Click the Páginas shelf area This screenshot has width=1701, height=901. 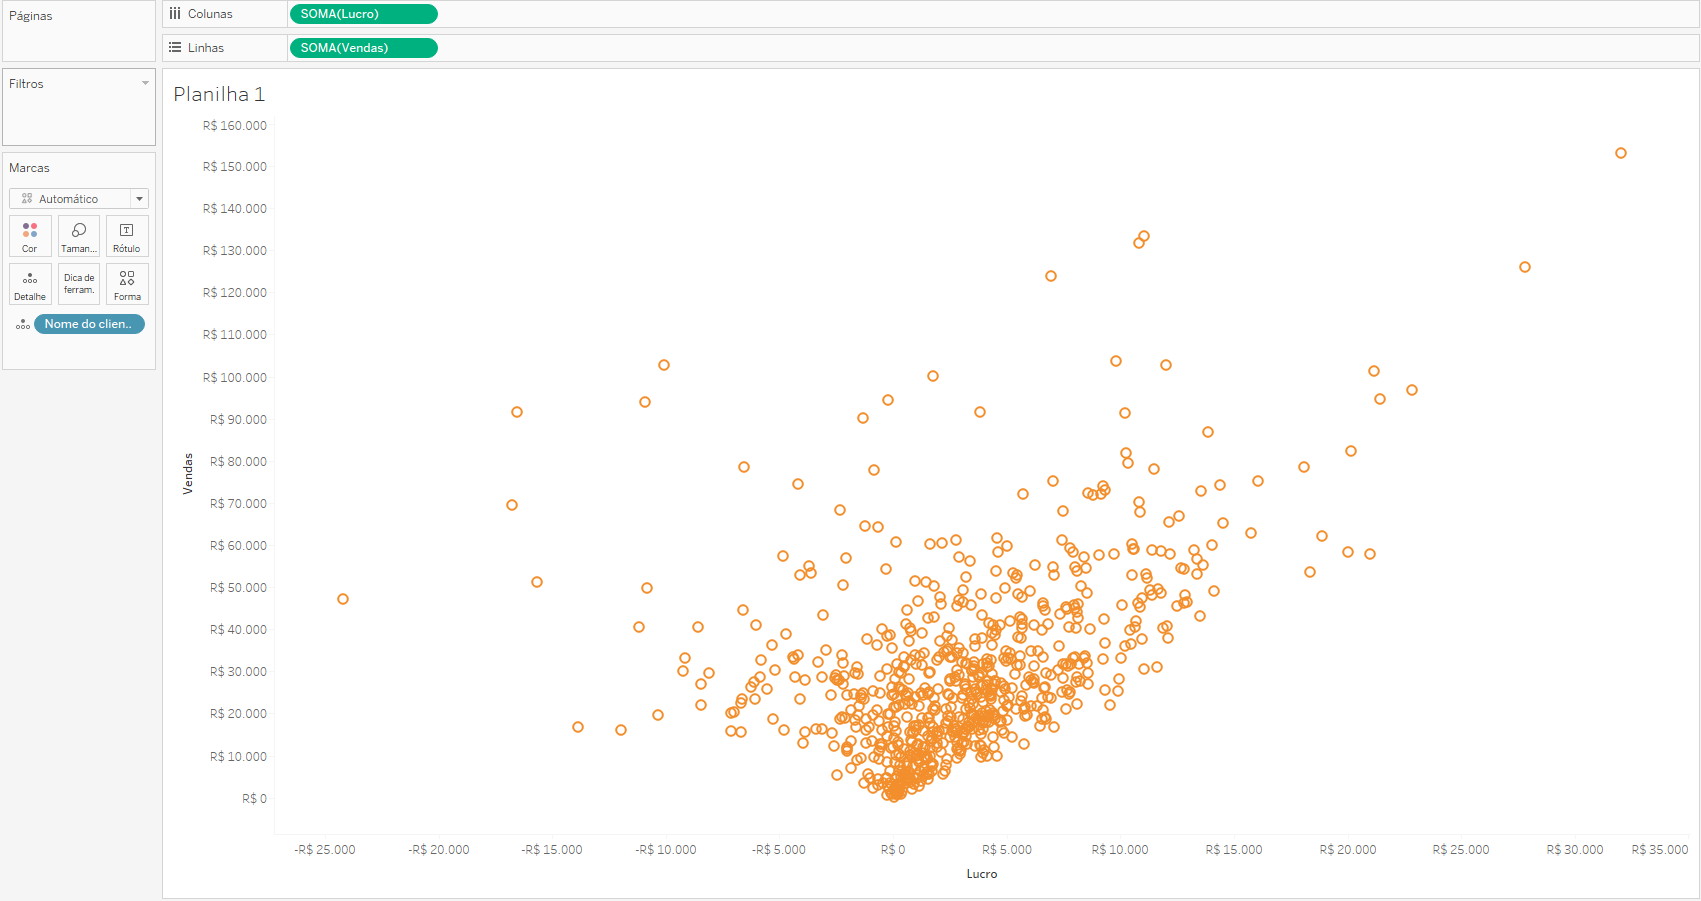pos(79,31)
